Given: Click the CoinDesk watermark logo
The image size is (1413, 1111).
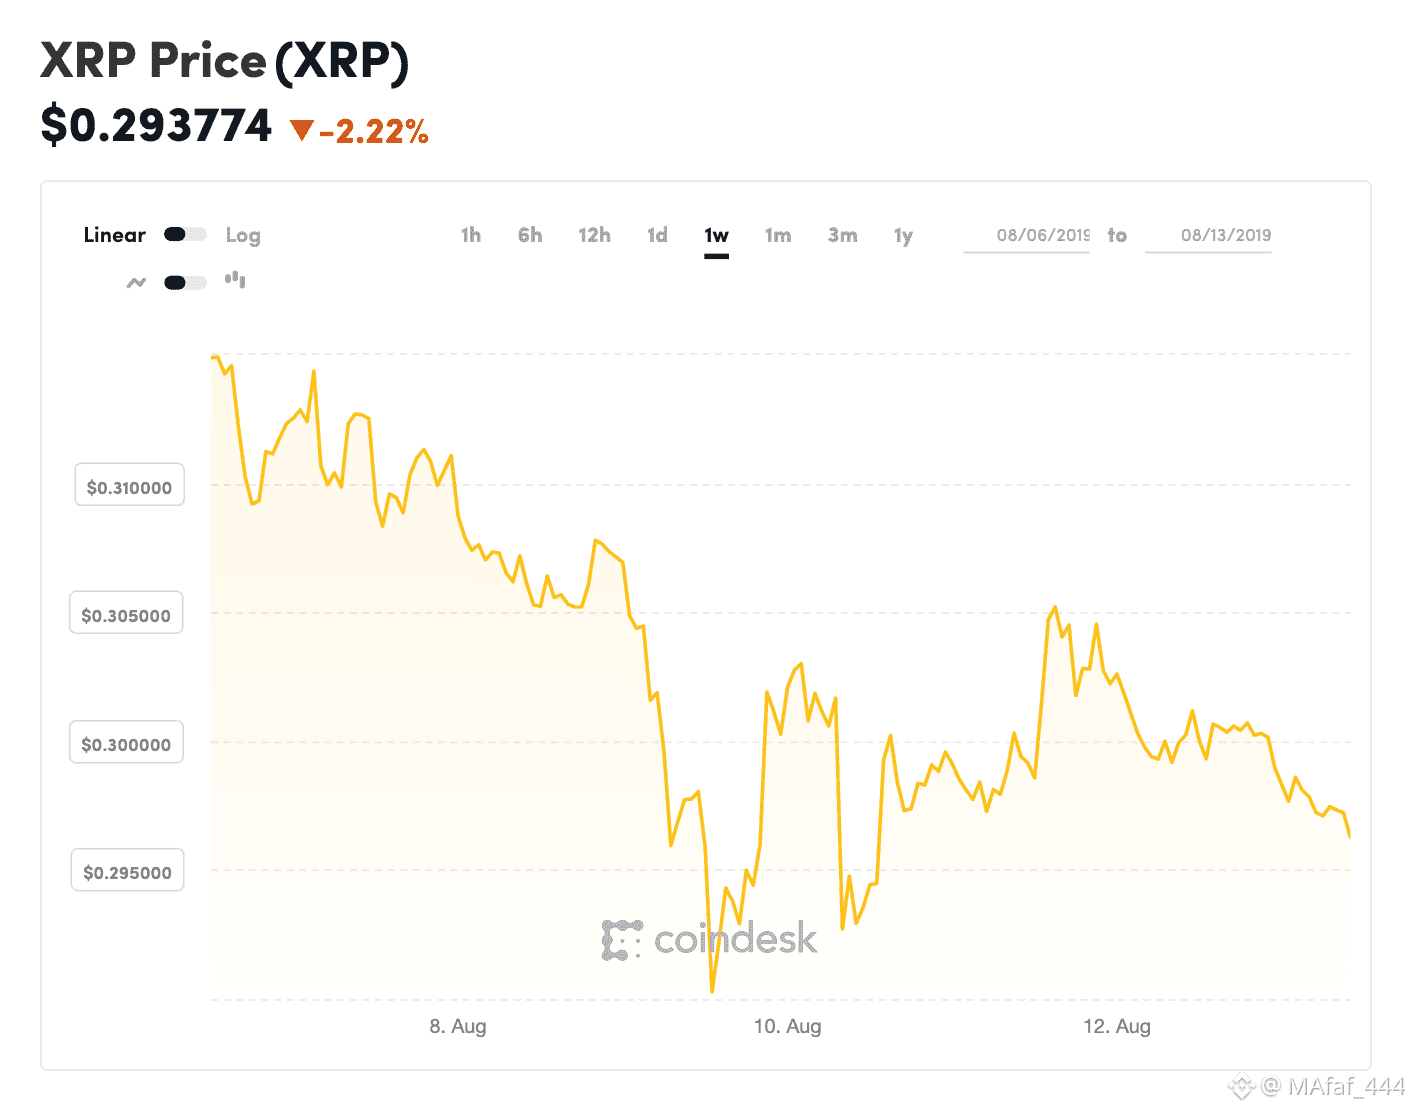Looking at the screenshot, I should (709, 940).
